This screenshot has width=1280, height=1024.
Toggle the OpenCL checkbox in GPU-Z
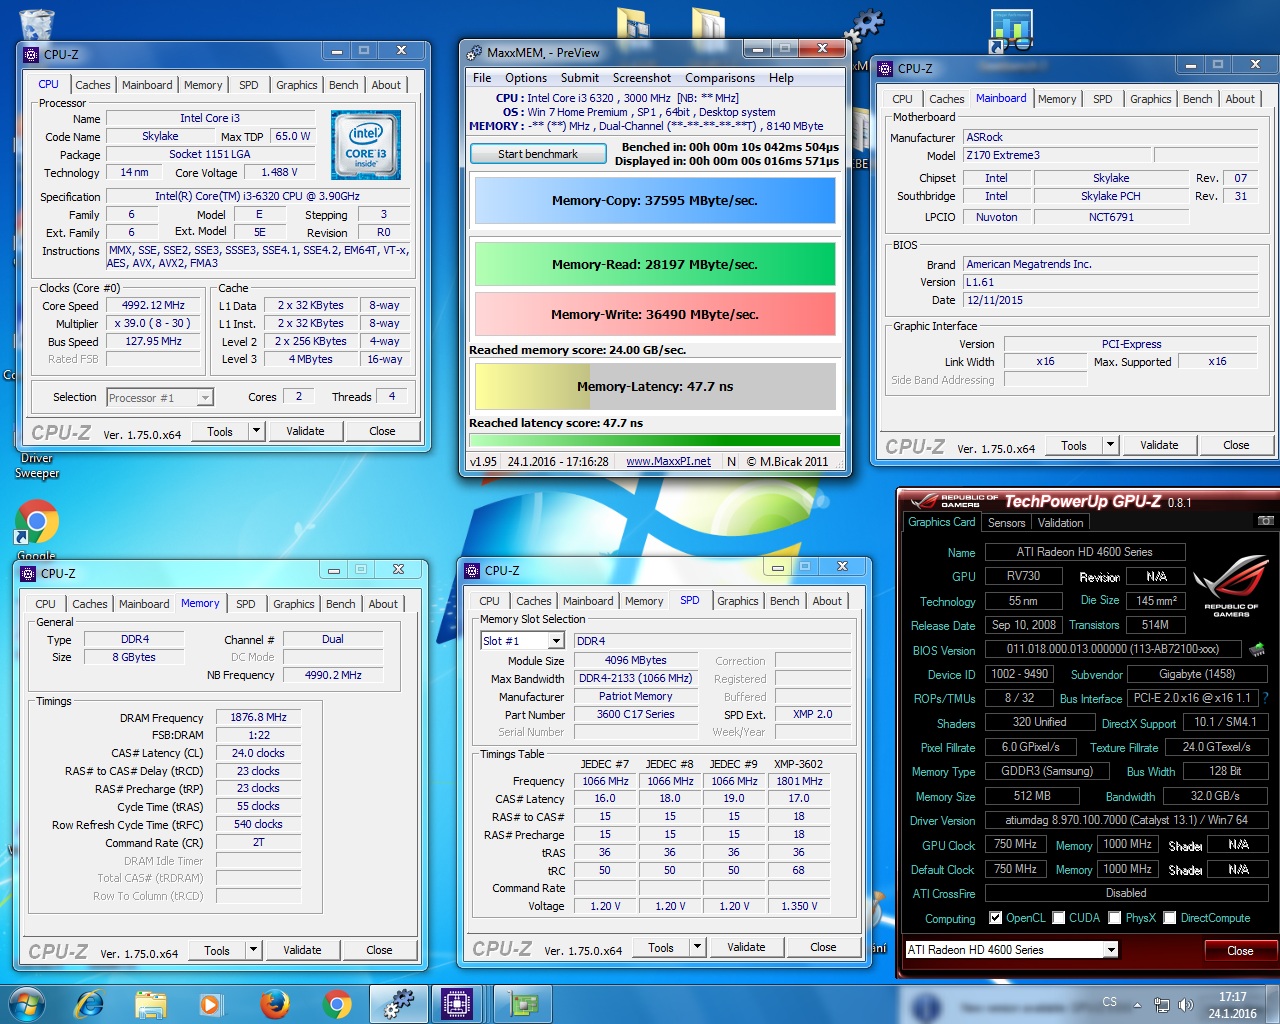pos(996,918)
